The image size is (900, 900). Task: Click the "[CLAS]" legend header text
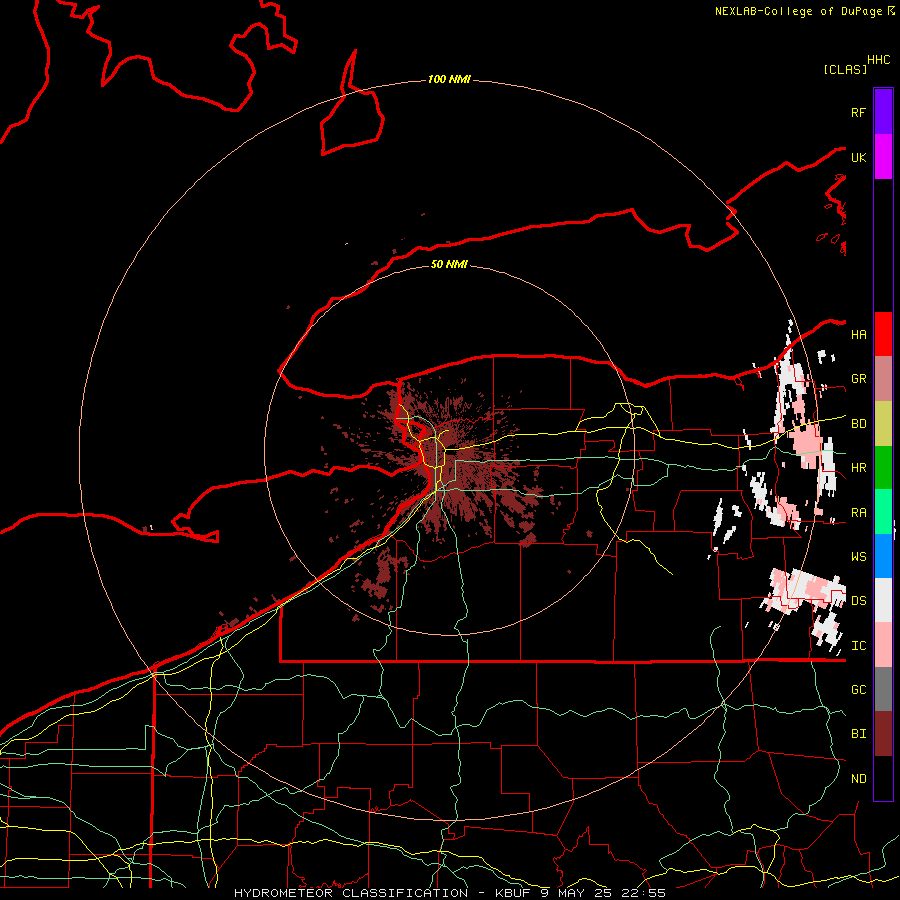click(845, 70)
